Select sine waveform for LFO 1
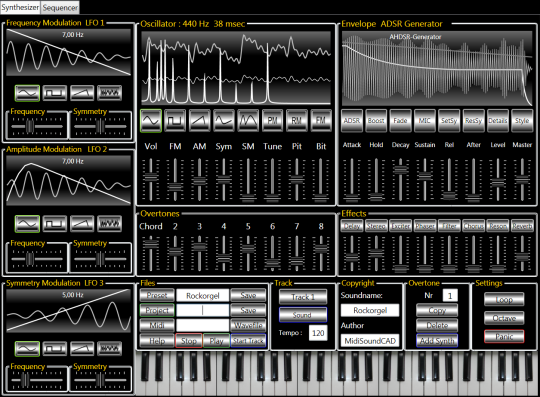Screen dimensions: 540x397 27,93
